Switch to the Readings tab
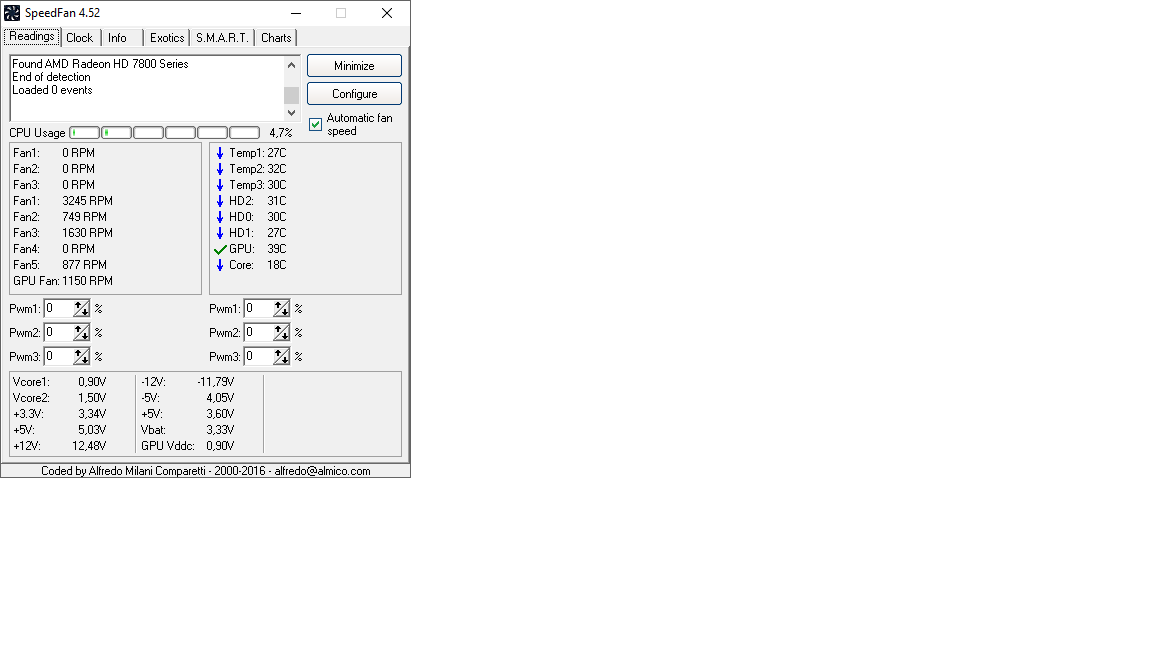The image size is (1152, 648). tap(32, 37)
